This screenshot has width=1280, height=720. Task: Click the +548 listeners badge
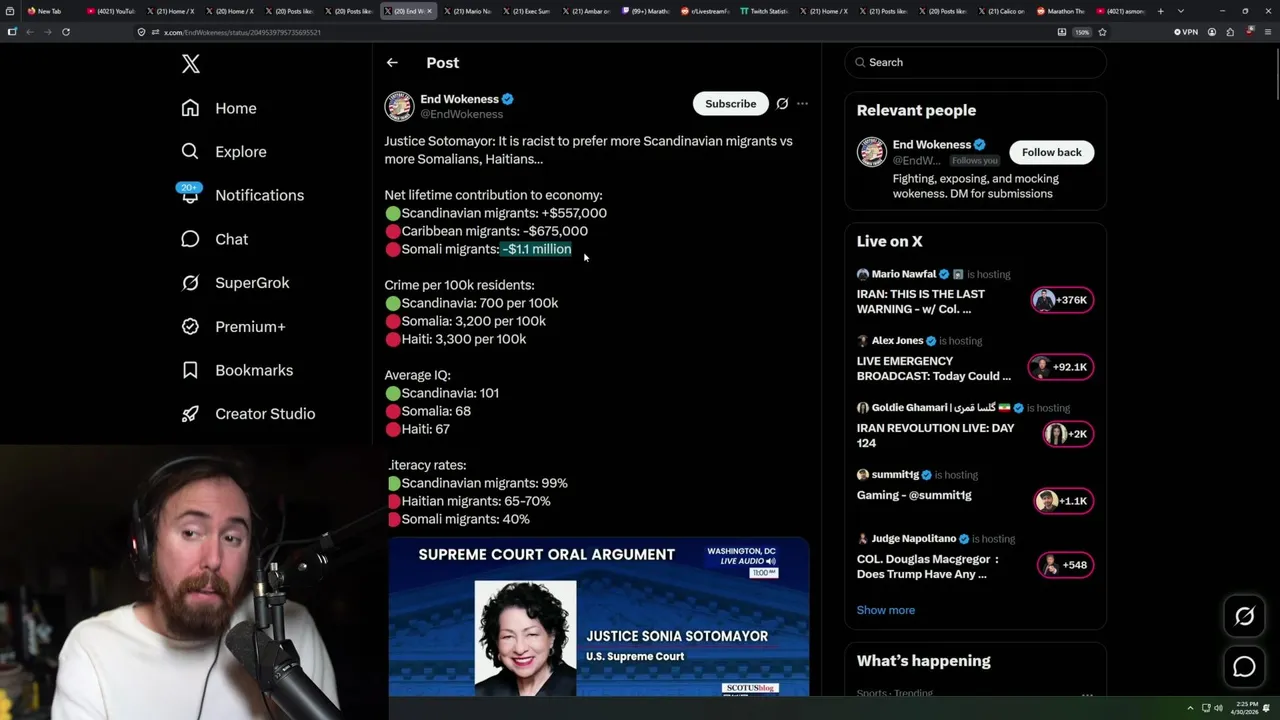1065,565
